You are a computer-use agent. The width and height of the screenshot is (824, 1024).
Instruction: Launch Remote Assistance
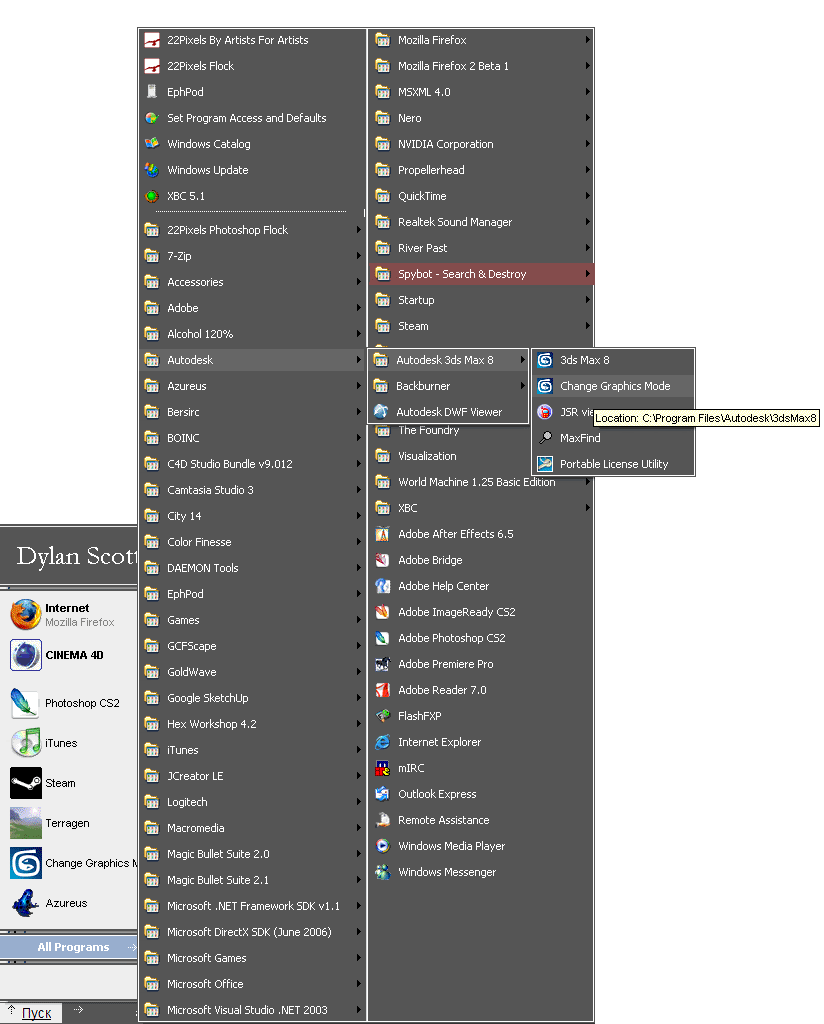click(482, 820)
